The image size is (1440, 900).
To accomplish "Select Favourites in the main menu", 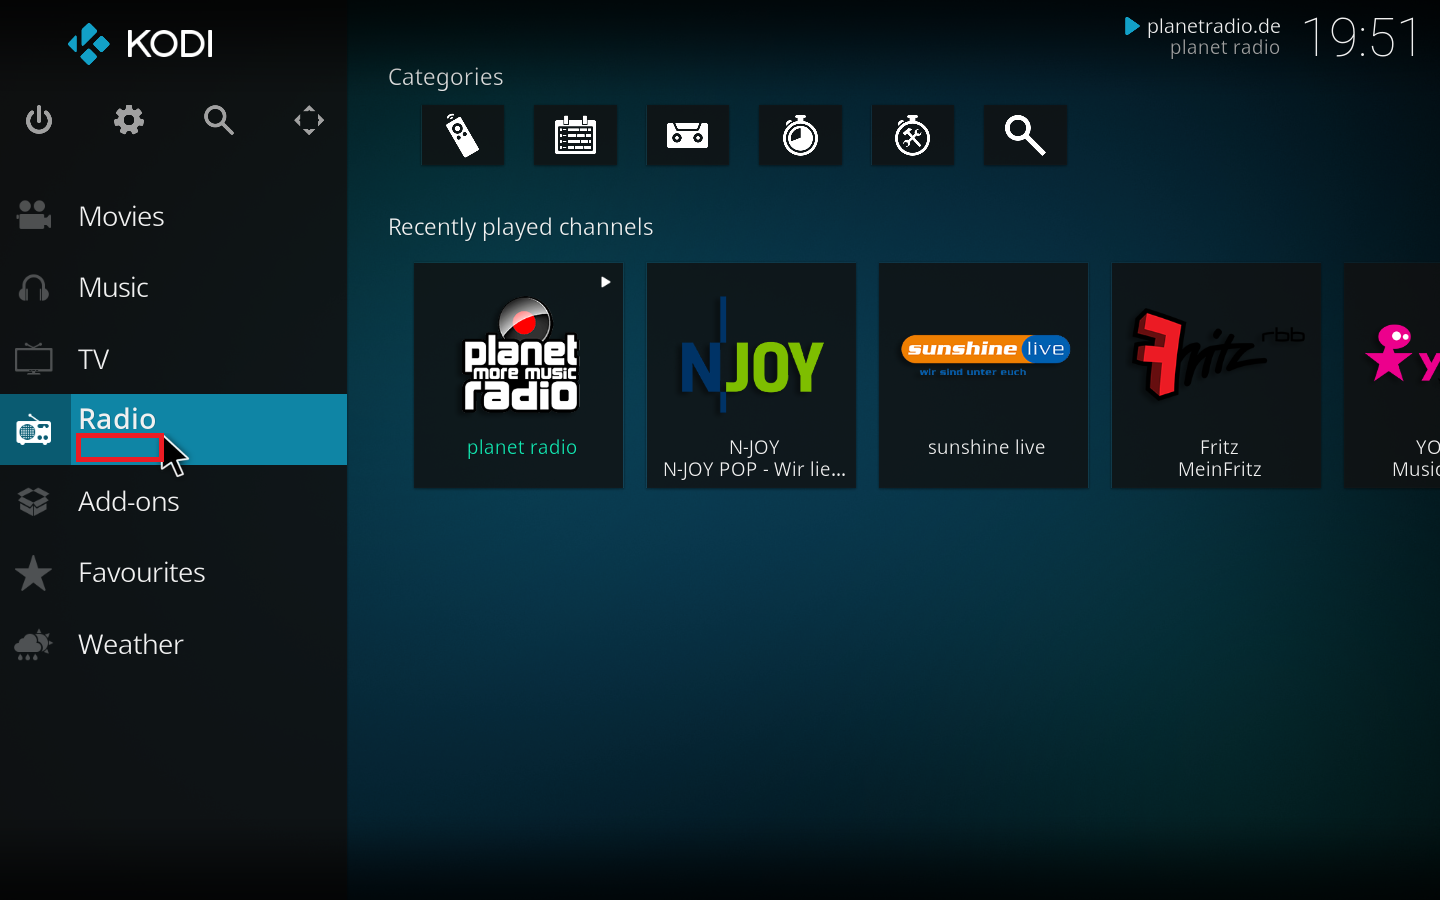I will click(173, 573).
